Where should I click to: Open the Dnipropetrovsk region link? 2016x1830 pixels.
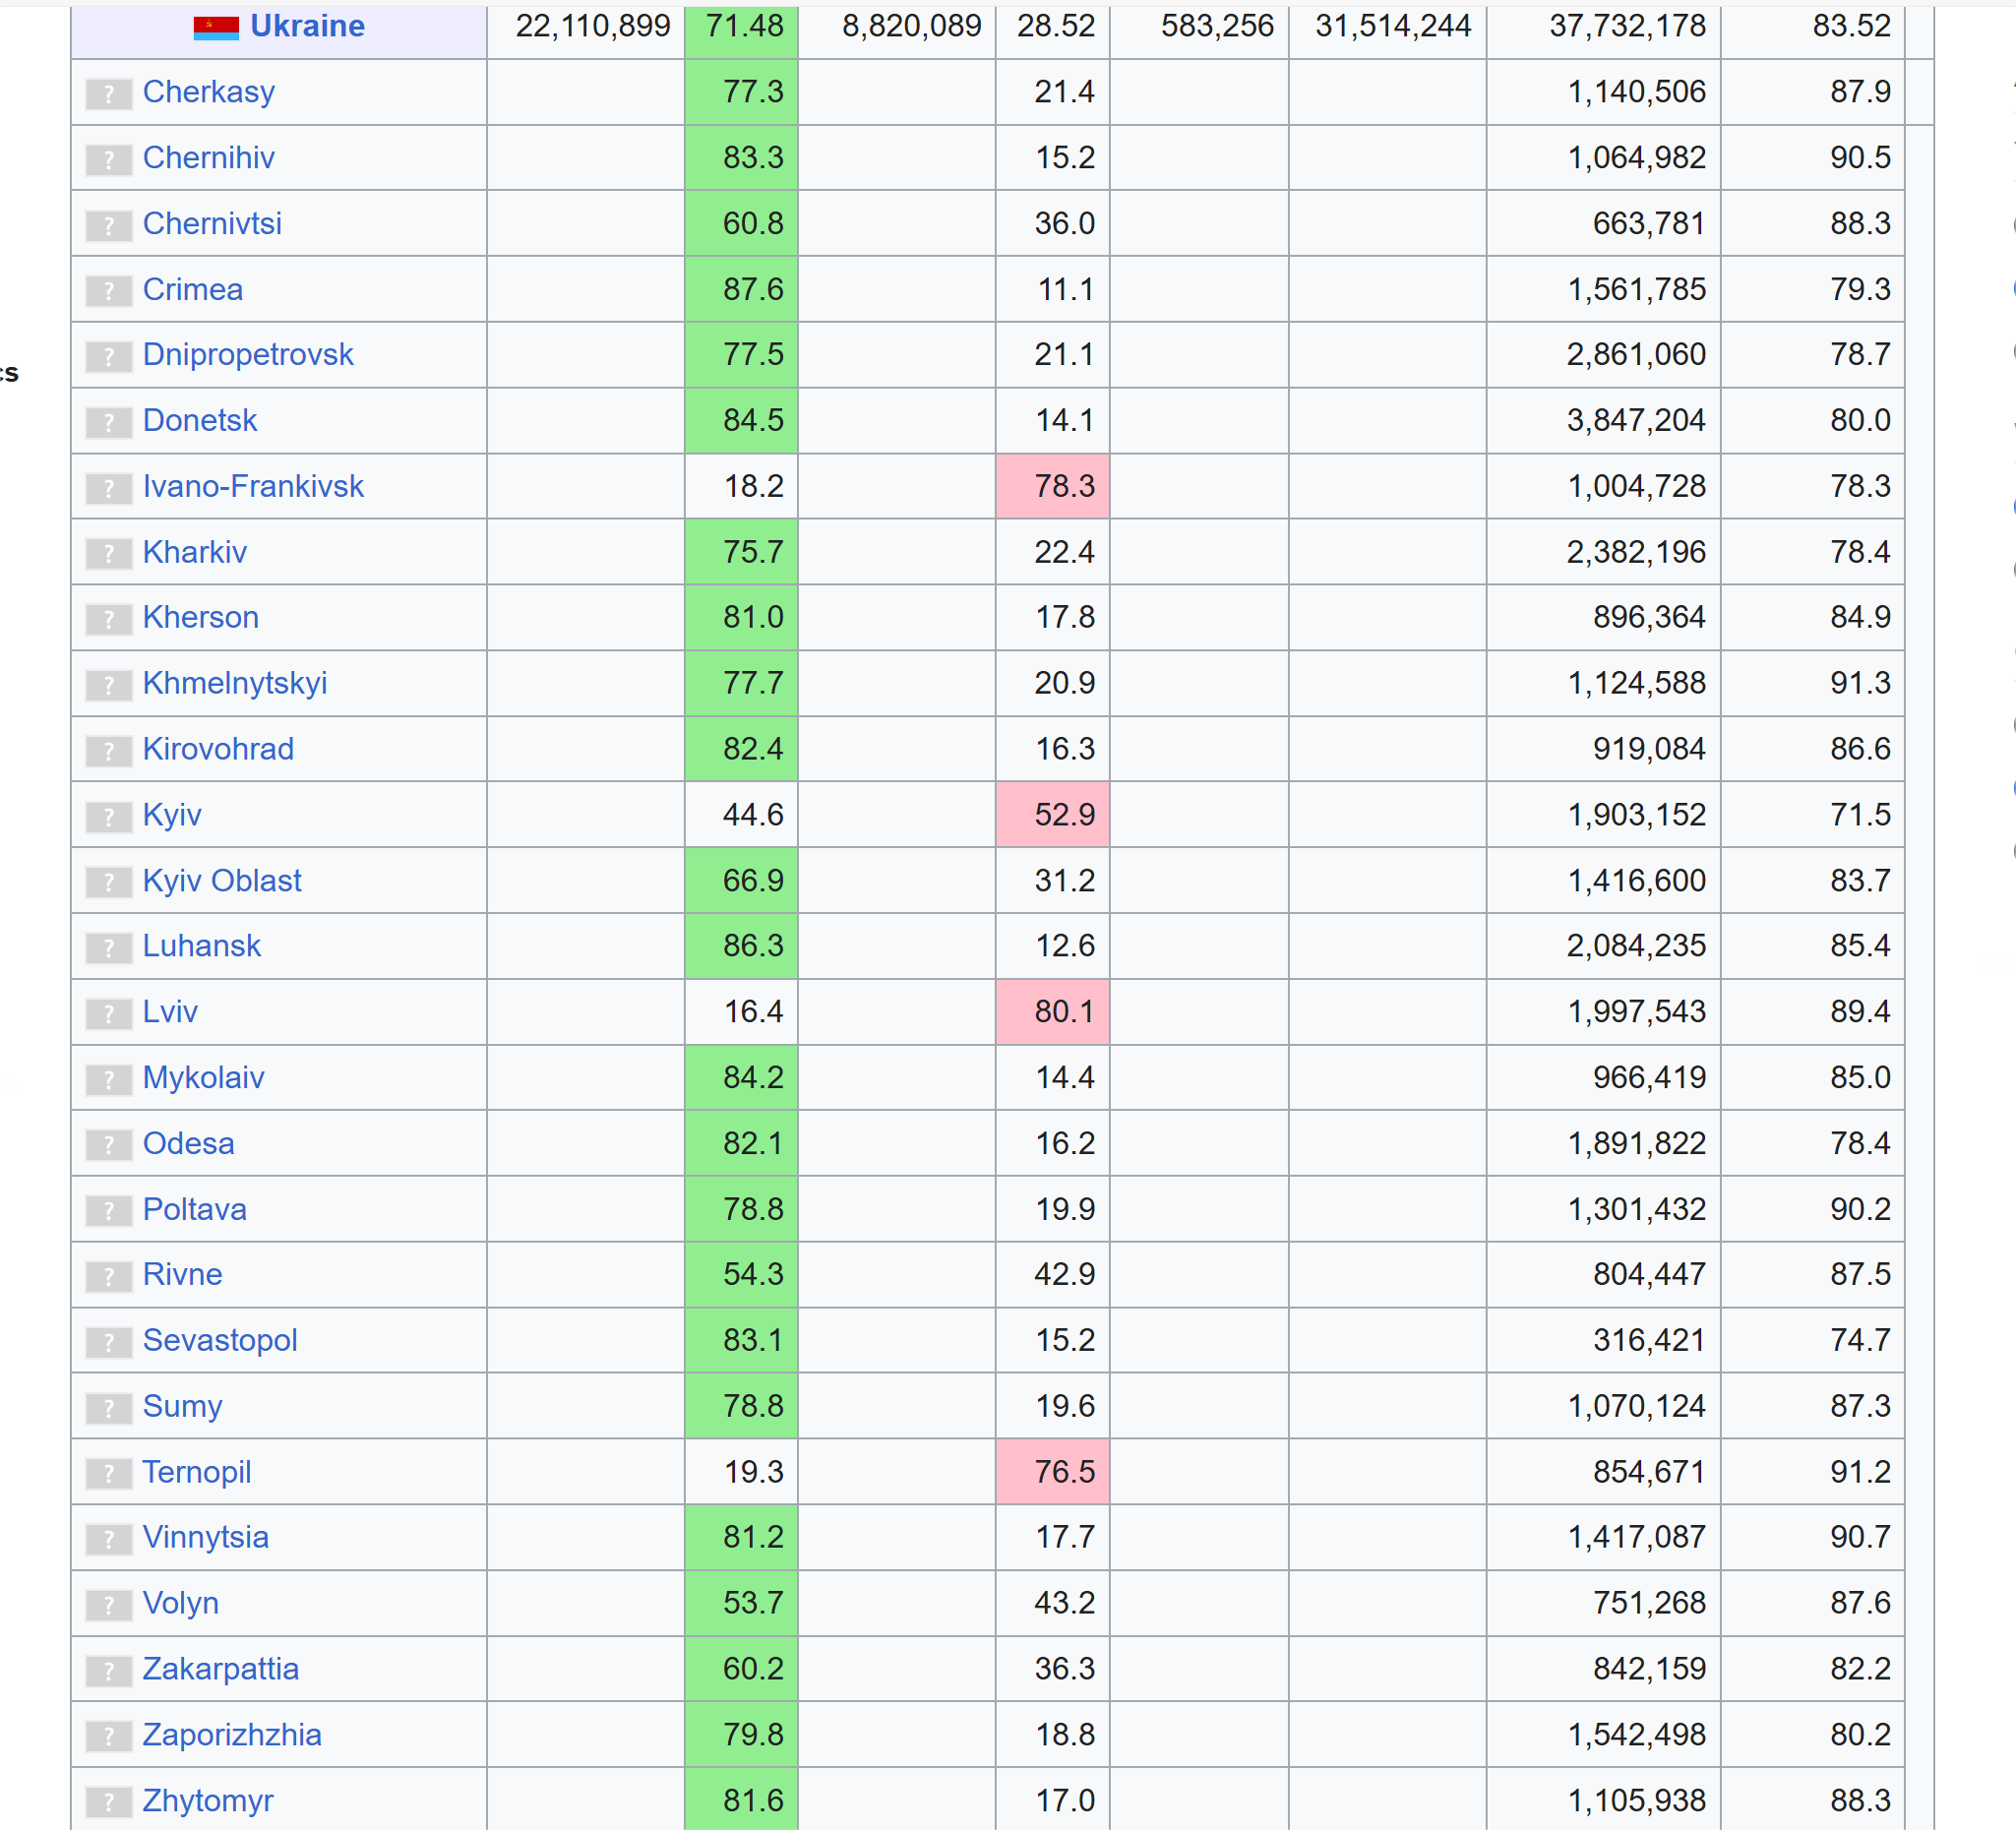pyautogui.click(x=248, y=355)
